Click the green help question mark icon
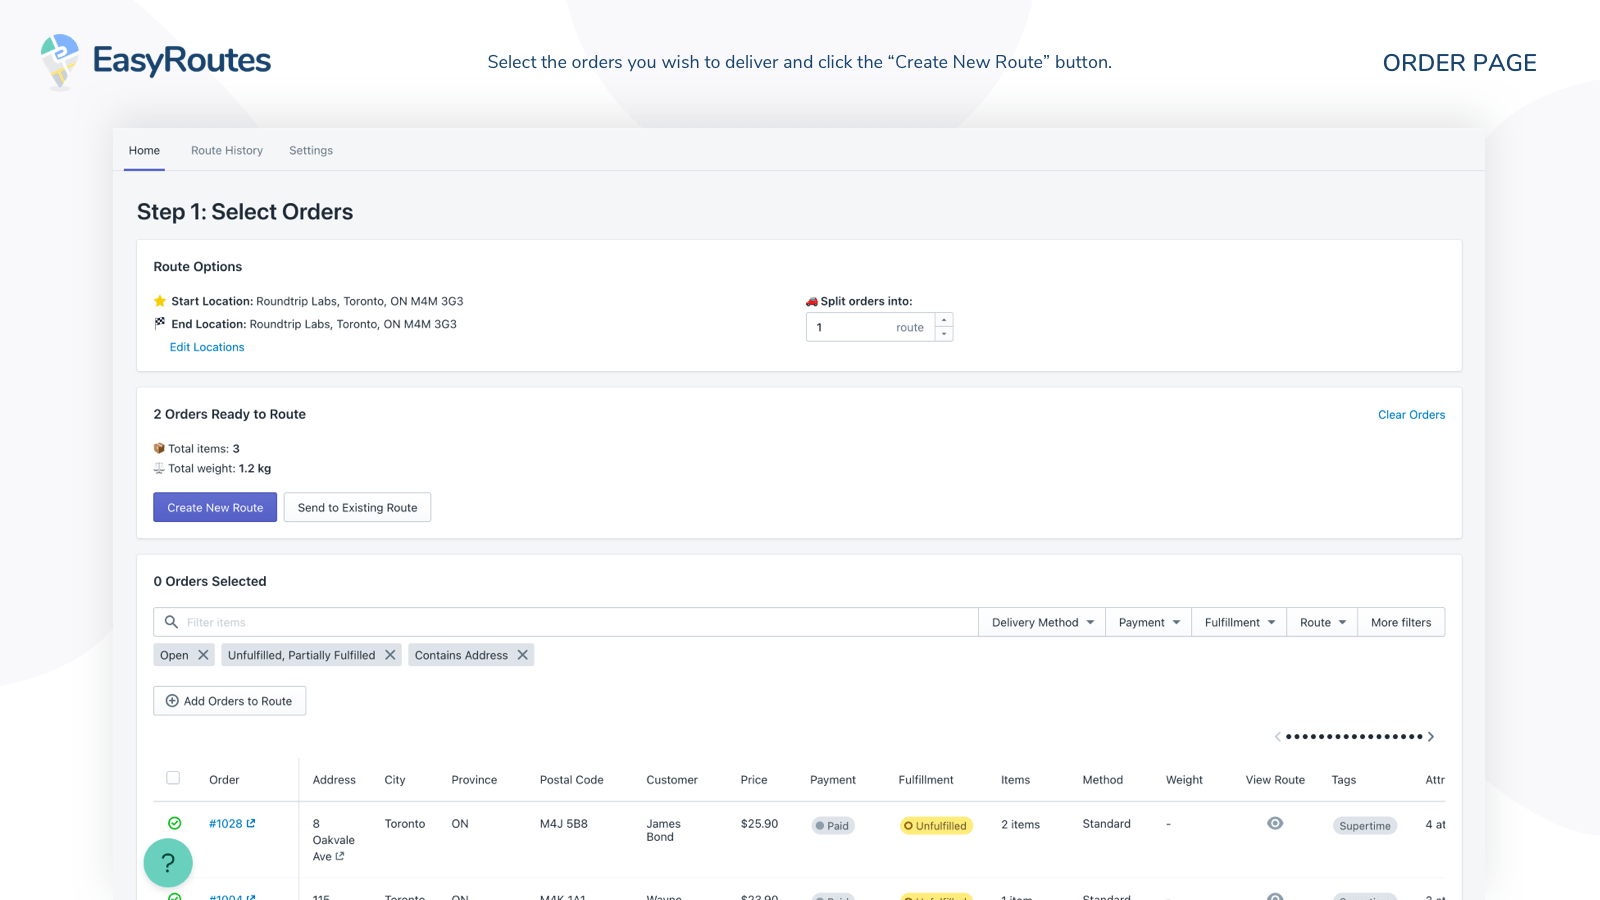The width and height of the screenshot is (1600, 900). (x=168, y=862)
